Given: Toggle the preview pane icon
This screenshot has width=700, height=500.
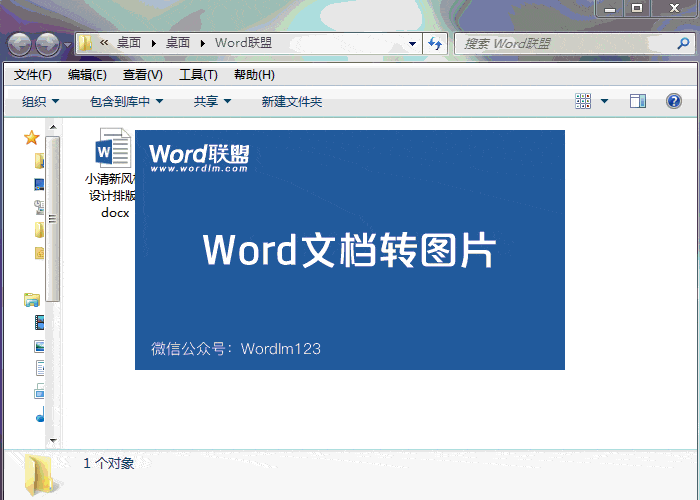Looking at the screenshot, I should tap(638, 101).
